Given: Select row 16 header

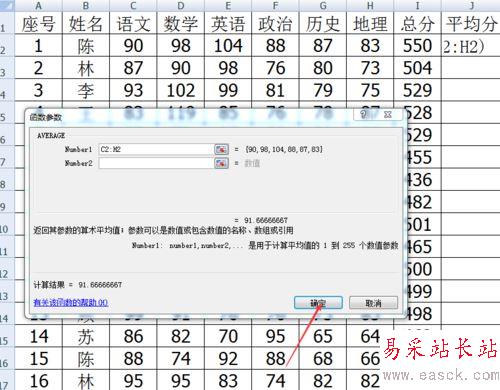Looking at the screenshot, I should click(x=7, y=358).
